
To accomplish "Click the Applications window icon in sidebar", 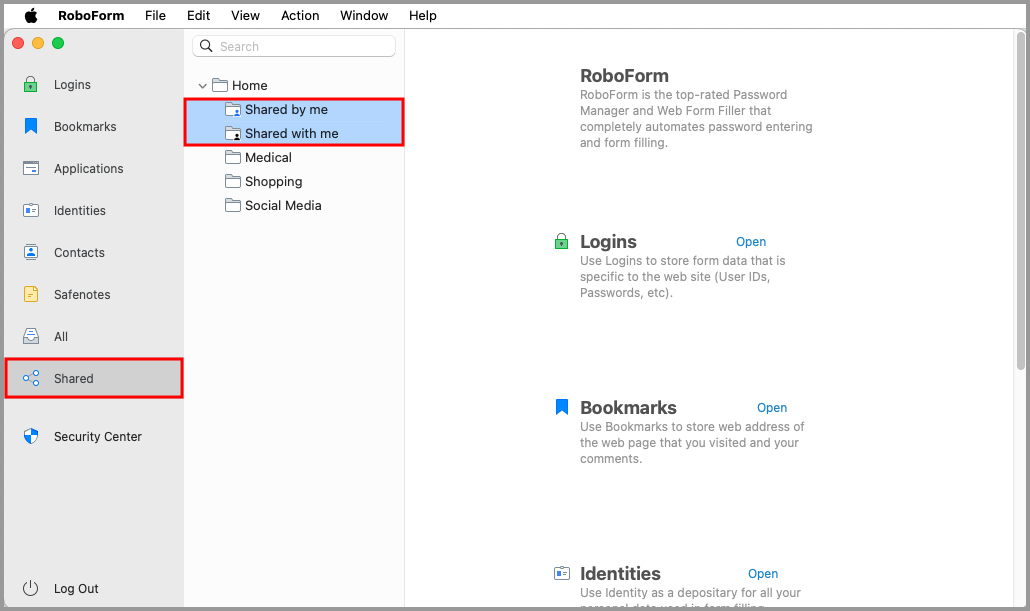I will tap(31, 168).
